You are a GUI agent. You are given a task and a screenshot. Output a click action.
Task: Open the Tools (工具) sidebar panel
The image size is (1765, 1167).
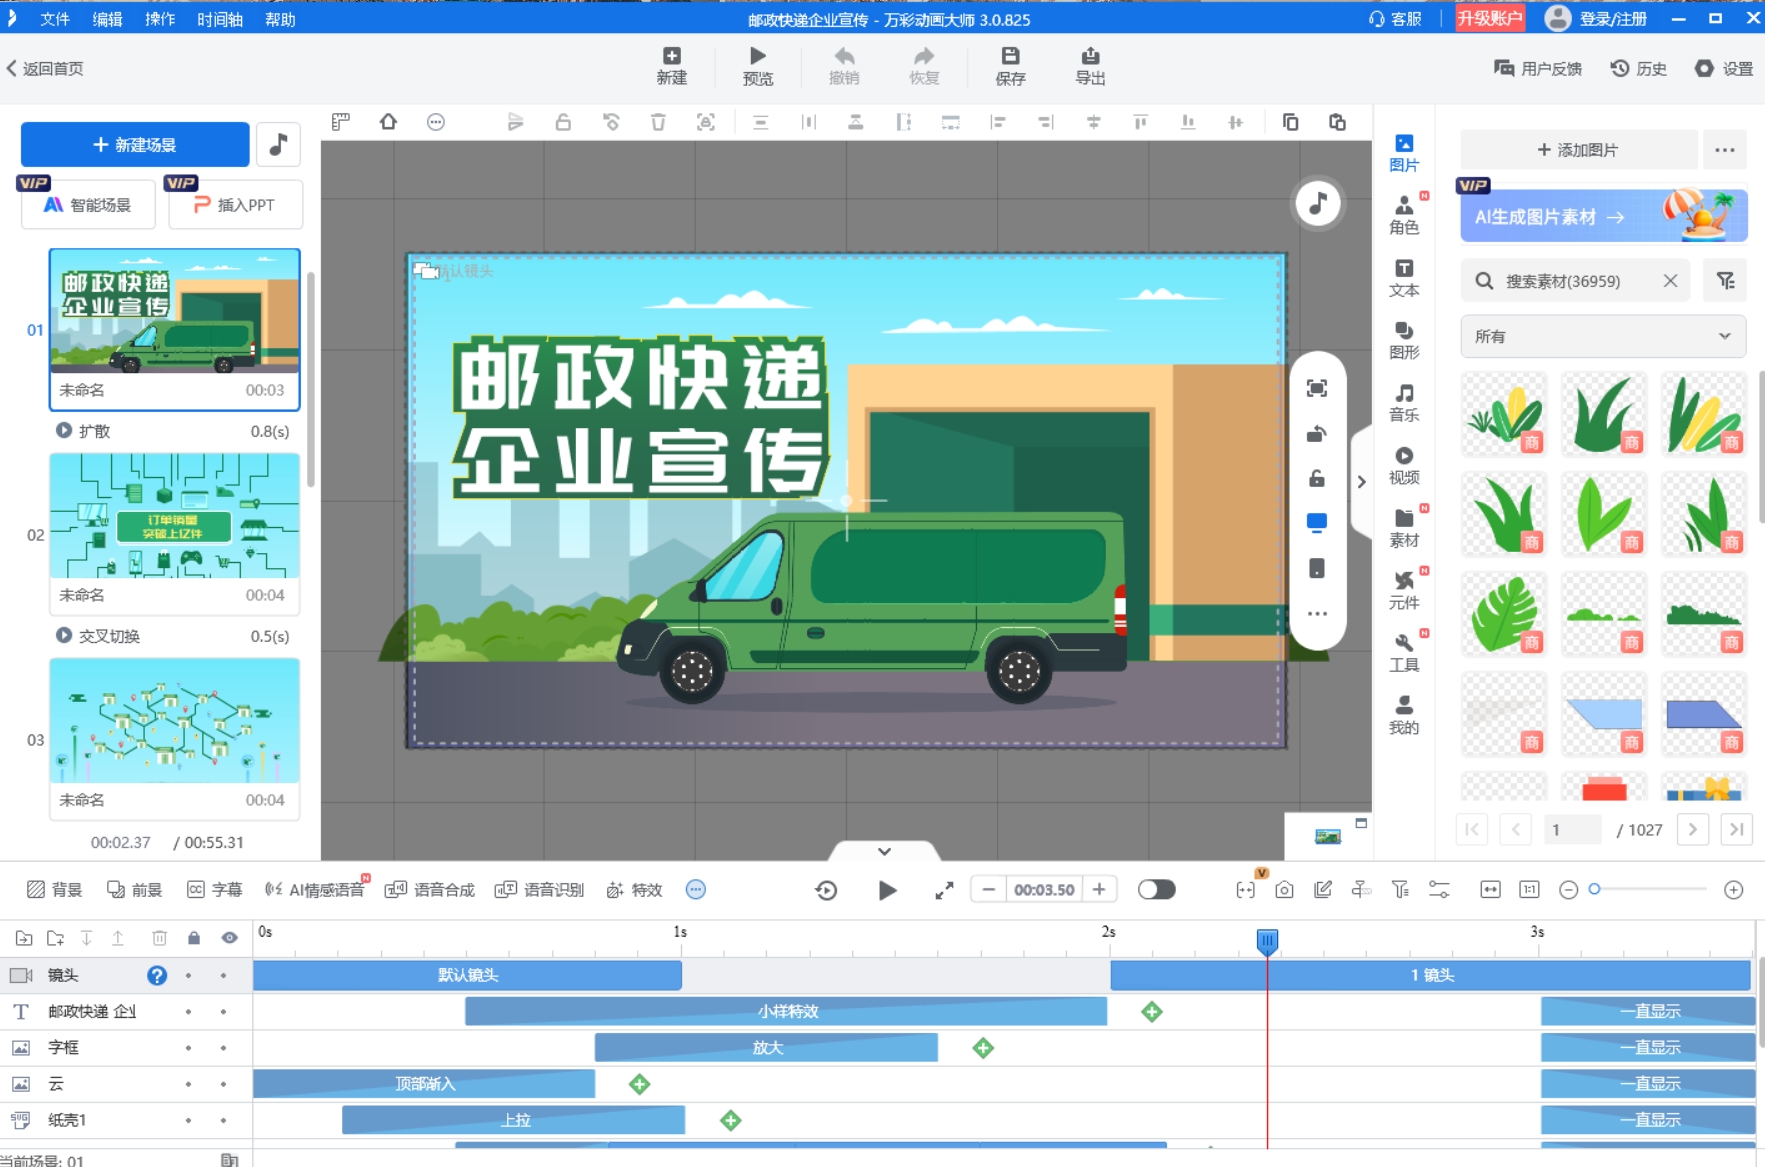tap(1403, 653)
